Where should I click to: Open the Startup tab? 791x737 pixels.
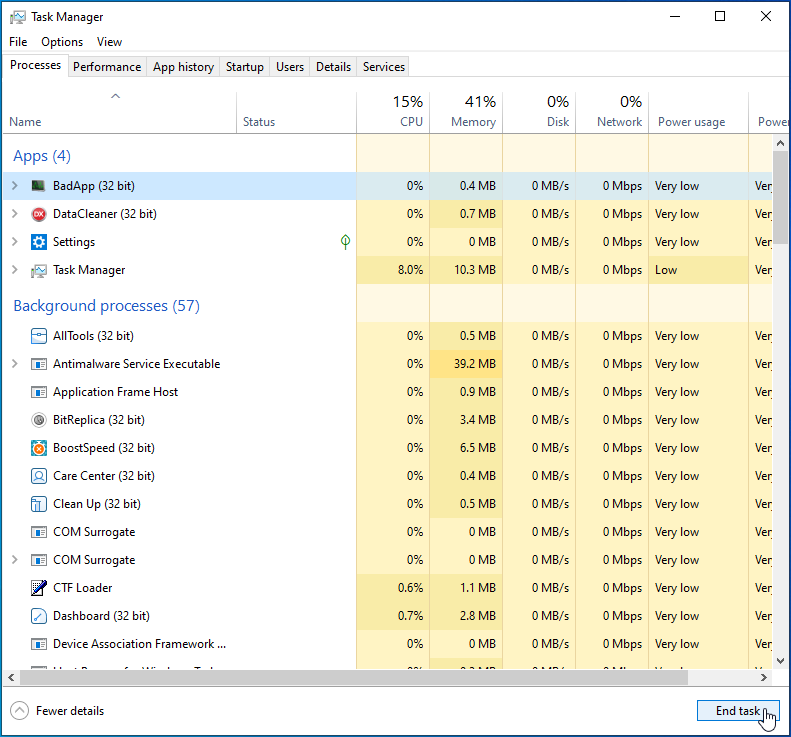point(245,67)
